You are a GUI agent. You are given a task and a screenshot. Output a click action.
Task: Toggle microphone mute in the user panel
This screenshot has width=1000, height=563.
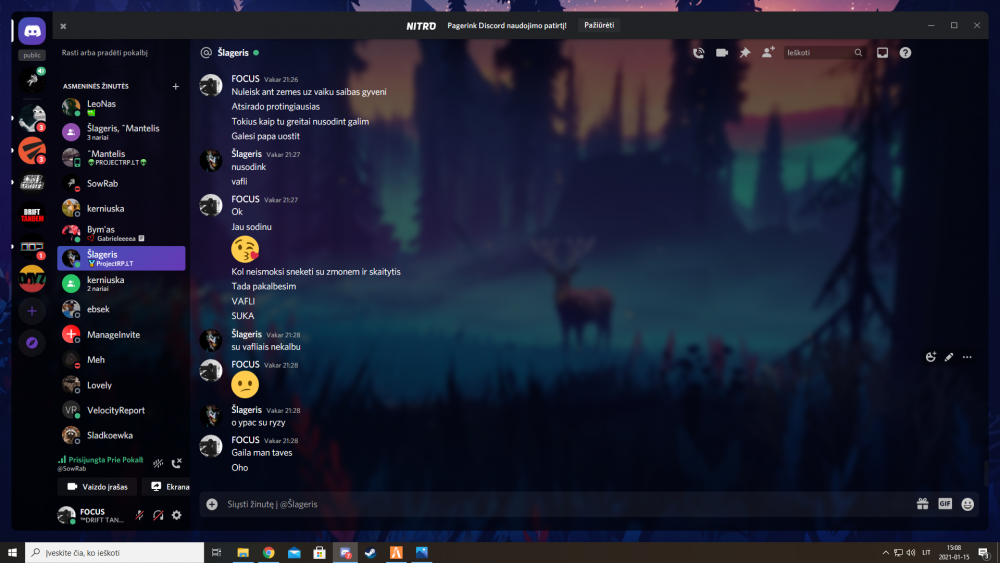click(x=139, y=515)
